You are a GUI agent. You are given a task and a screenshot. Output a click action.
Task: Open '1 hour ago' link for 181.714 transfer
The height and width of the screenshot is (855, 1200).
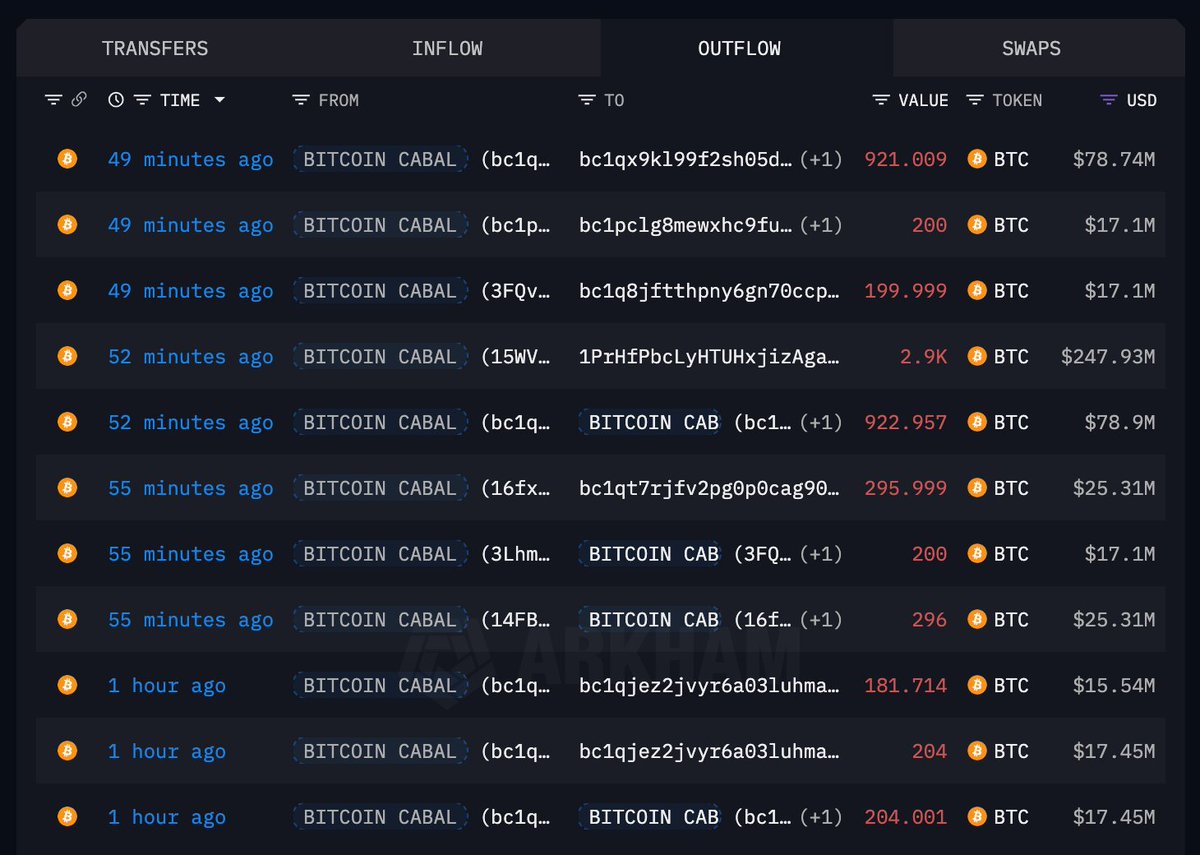pyautogui.click(x=167, y=685)
